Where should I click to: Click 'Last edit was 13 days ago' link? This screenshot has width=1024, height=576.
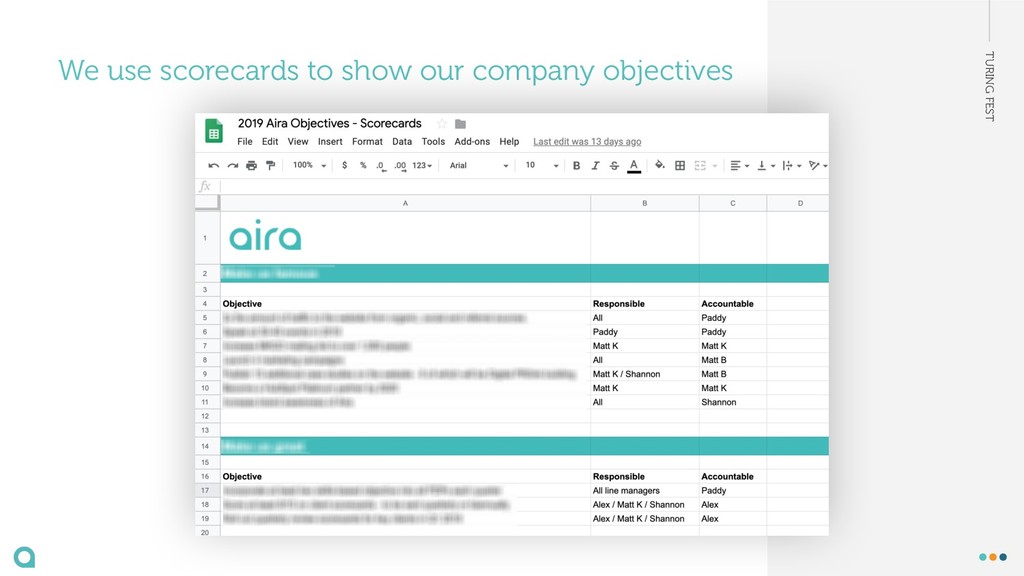tap(587, 142)
